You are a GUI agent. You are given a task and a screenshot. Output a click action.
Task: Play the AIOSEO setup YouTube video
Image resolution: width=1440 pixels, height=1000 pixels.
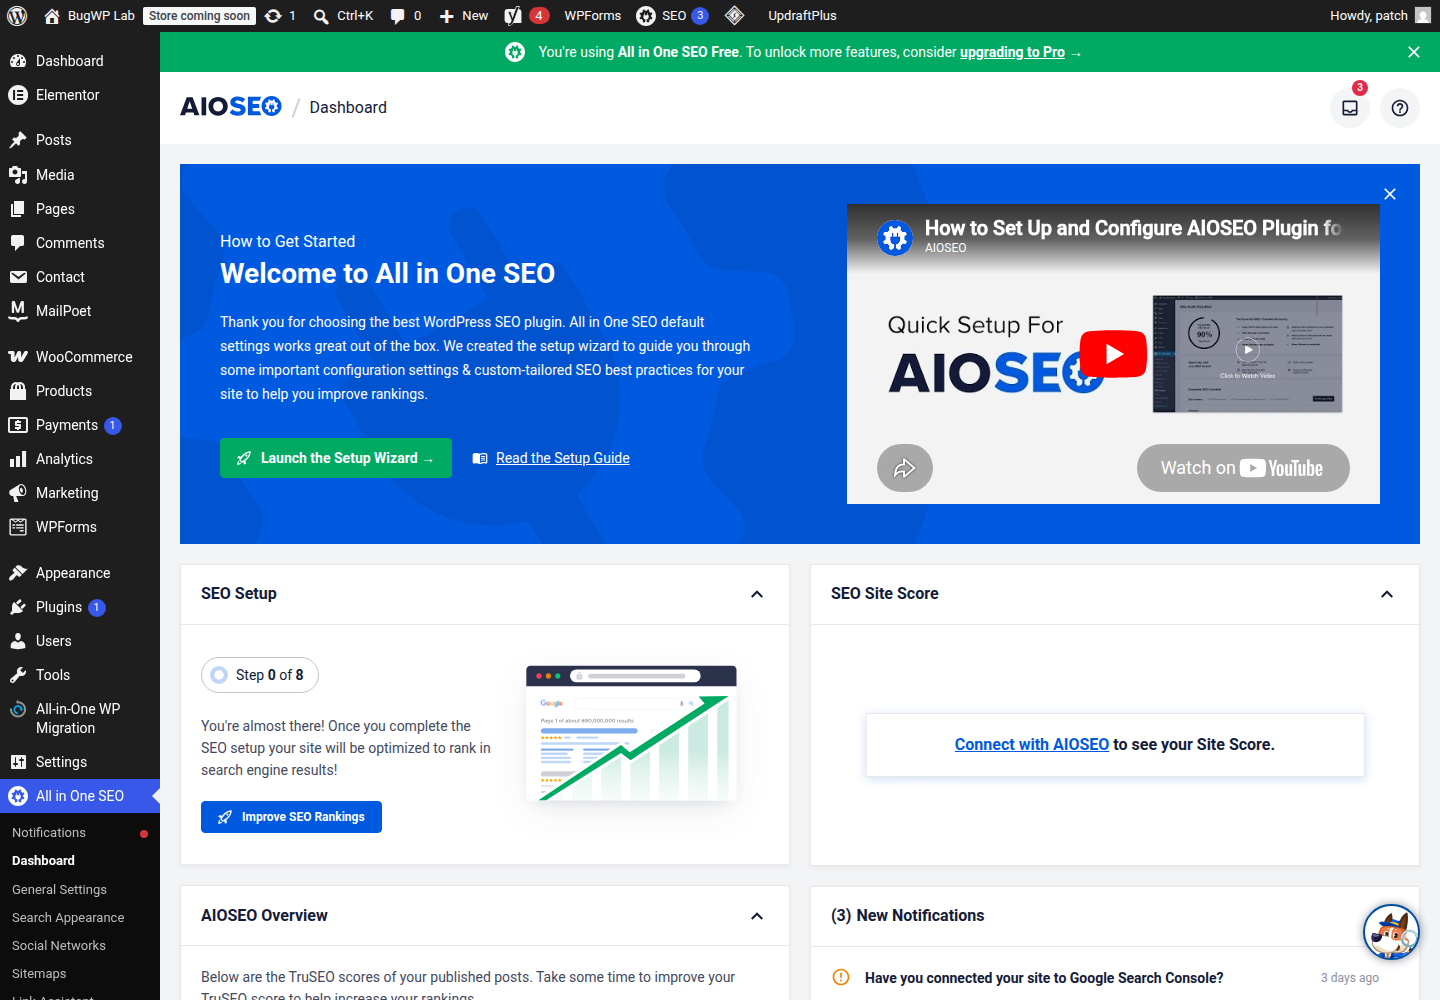click(1113, 354)
